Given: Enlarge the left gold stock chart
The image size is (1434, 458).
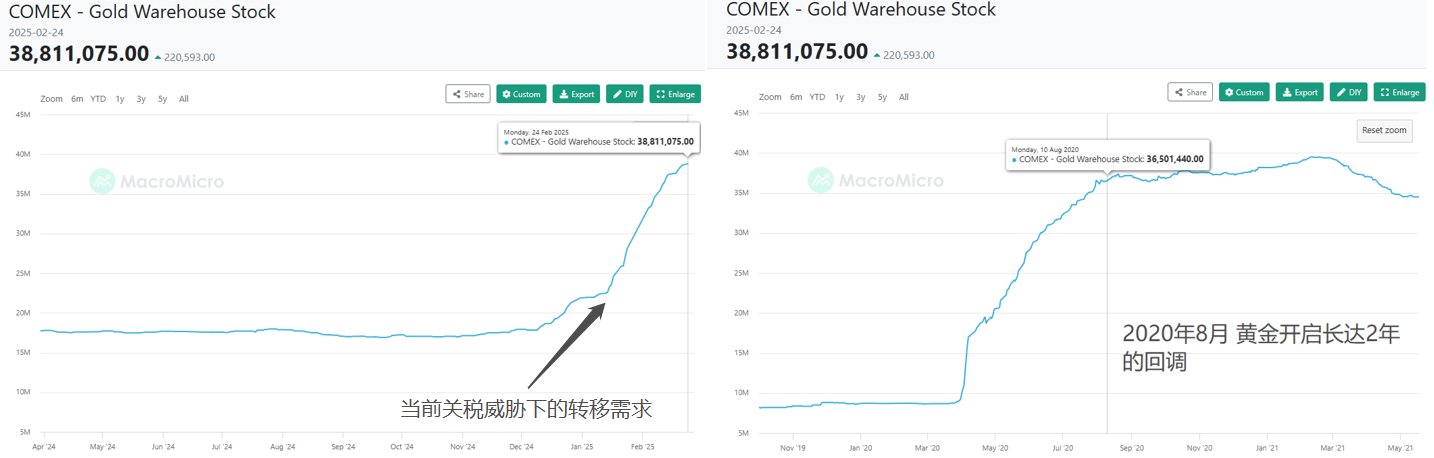Looking at the screenshot, I should (675, 94).
